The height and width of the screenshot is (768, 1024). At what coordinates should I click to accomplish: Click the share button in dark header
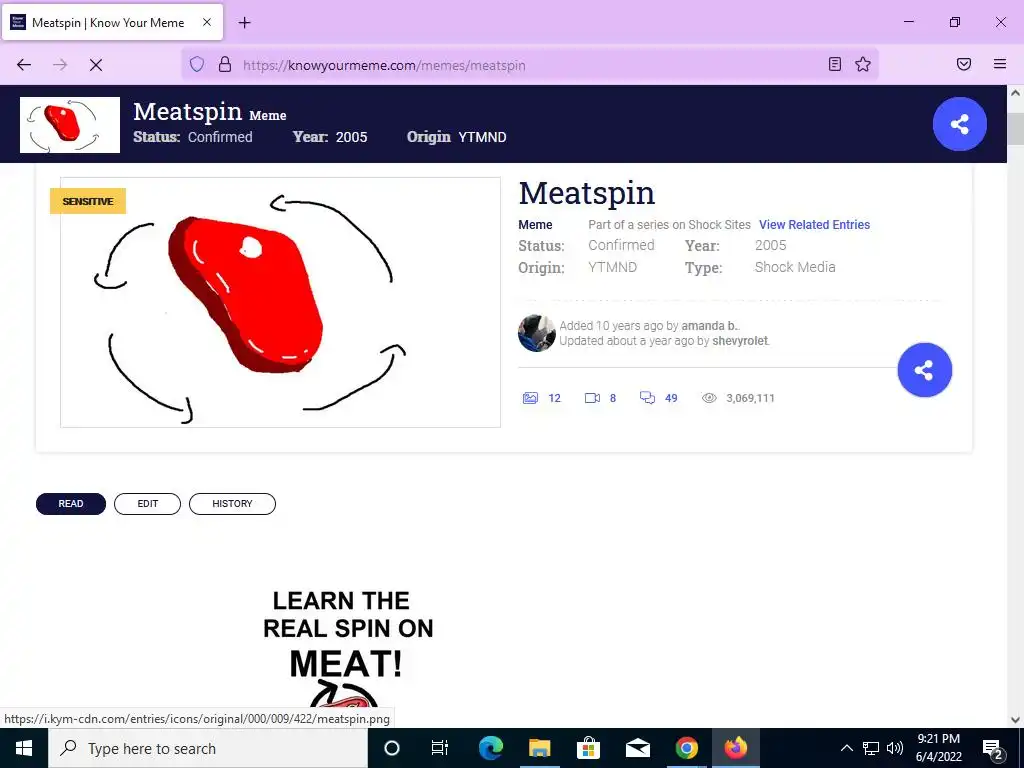(x=959, y=124)
